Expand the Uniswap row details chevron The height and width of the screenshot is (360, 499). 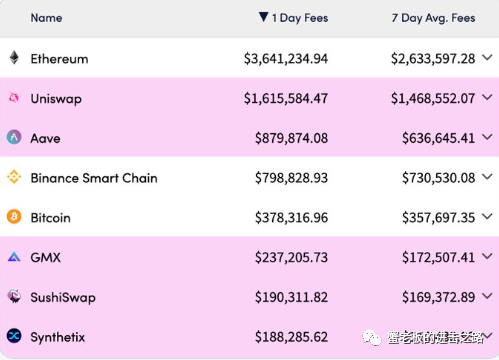pos(487,97)
